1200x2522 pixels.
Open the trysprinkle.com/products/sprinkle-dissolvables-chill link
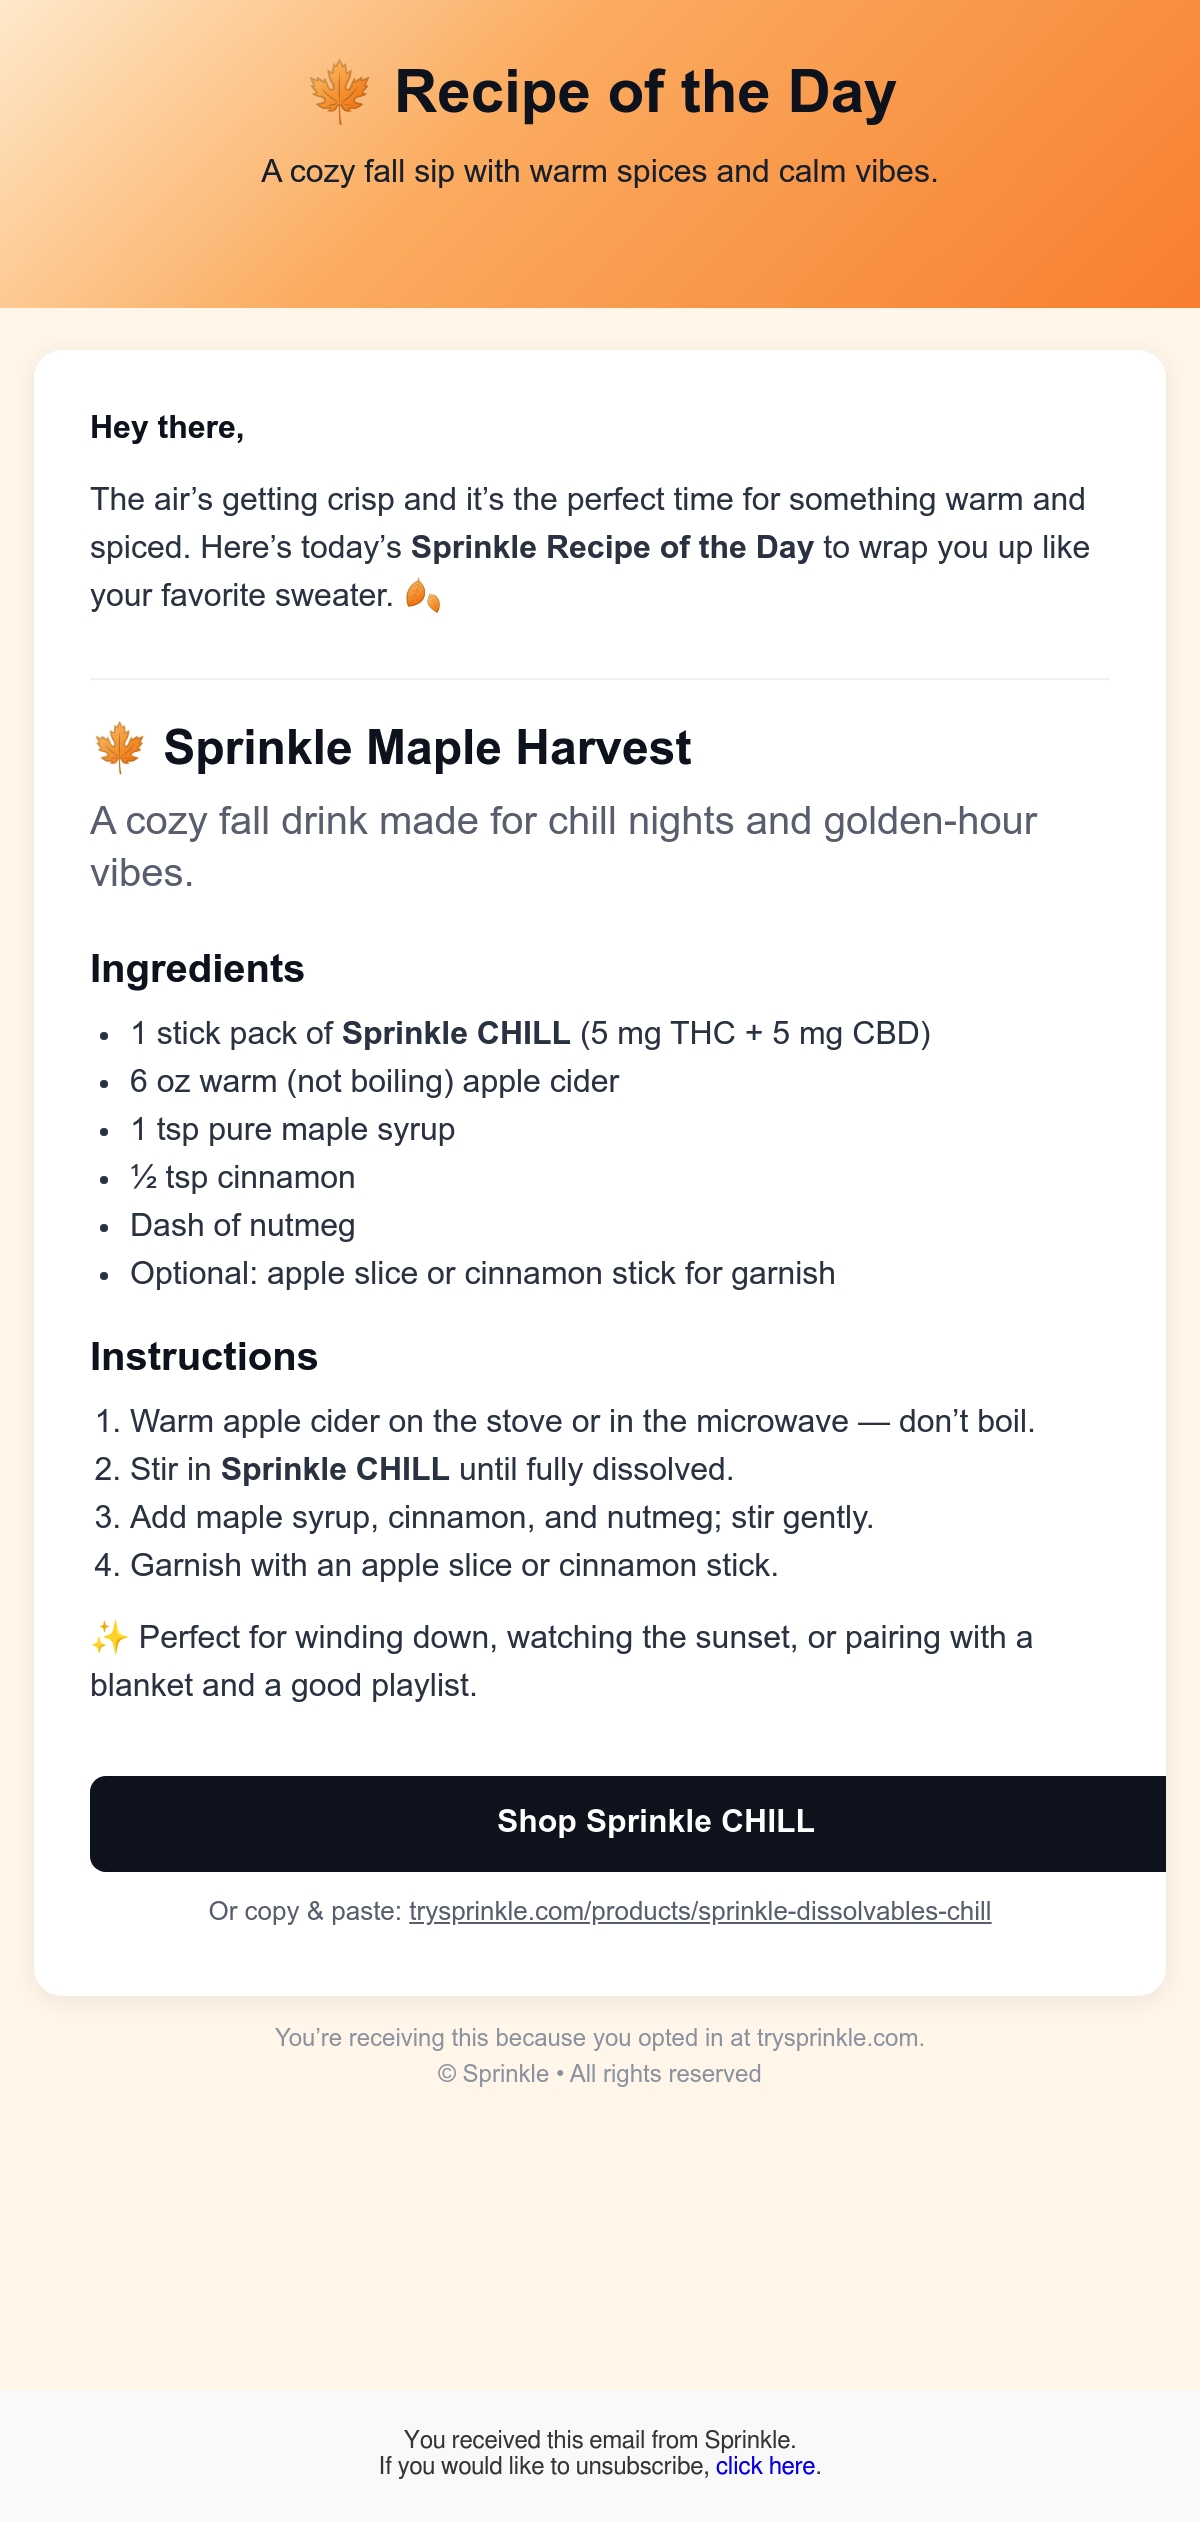pos(700,1911)
